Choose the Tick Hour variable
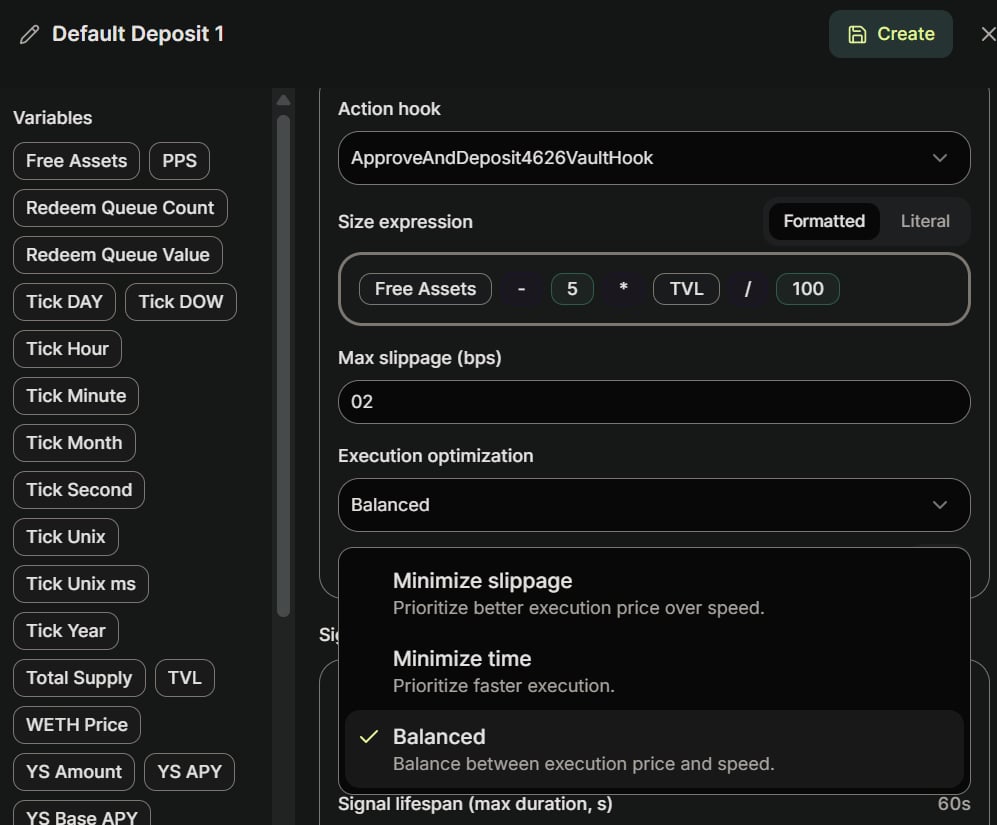This screenshot has width=997, height=825. click(x=67, y=349)
